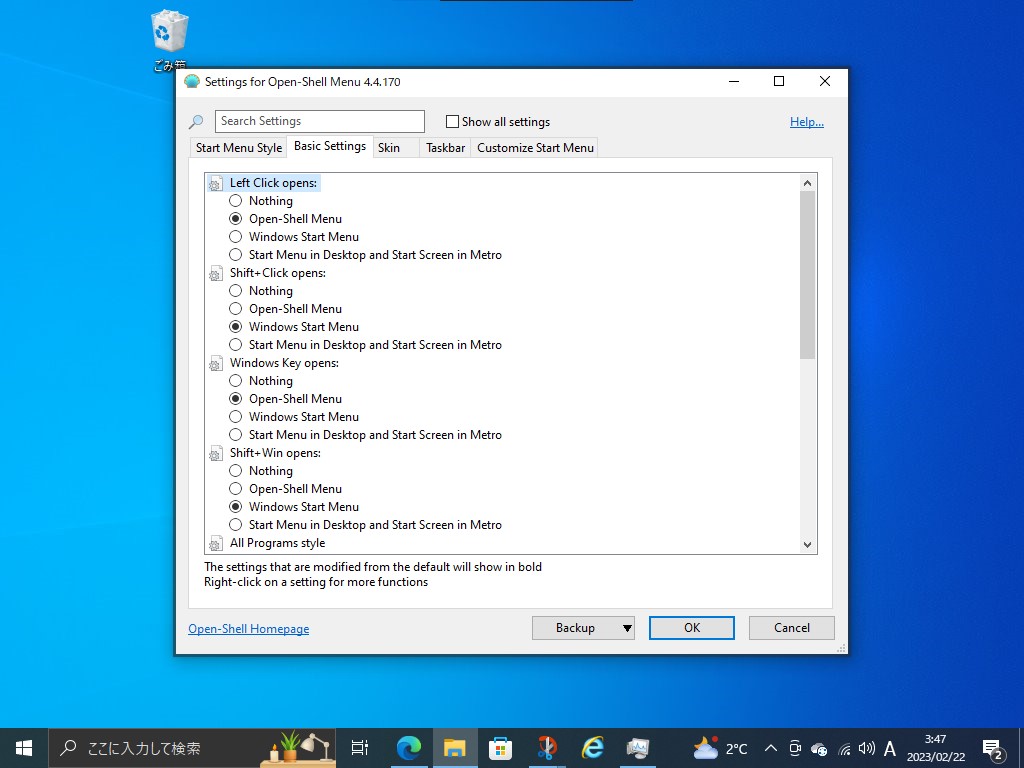
Task: Click the settings icon beside Shift+Win opens
Action: click(216, 454)
